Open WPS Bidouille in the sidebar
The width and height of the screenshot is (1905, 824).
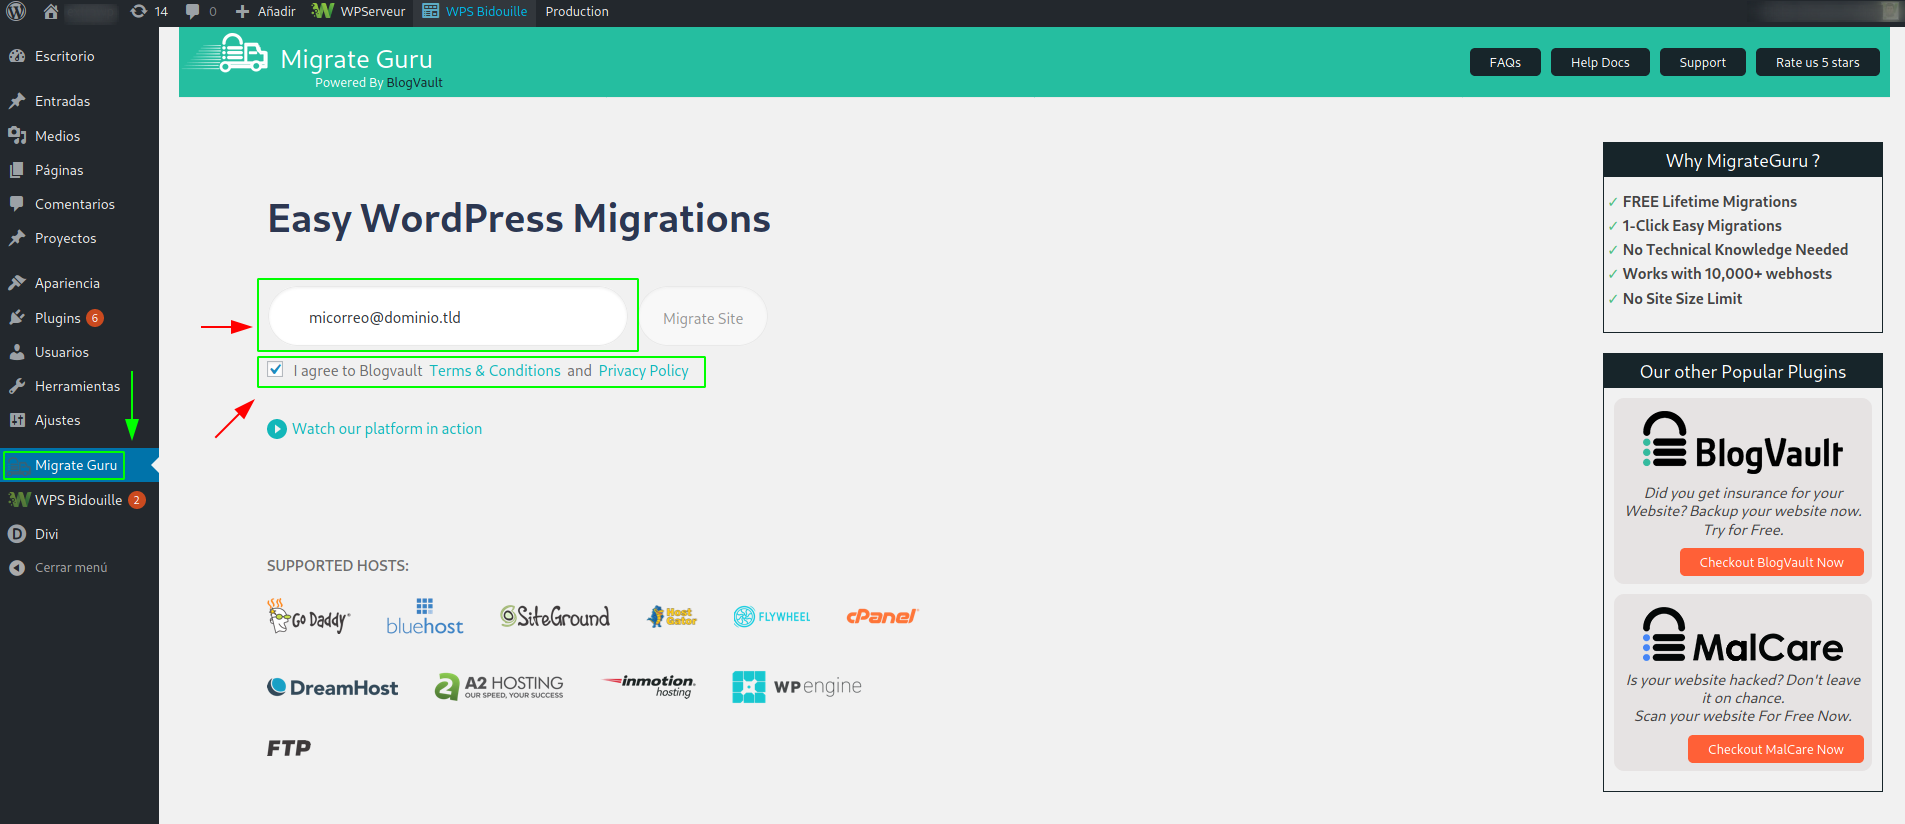point(79,500)
